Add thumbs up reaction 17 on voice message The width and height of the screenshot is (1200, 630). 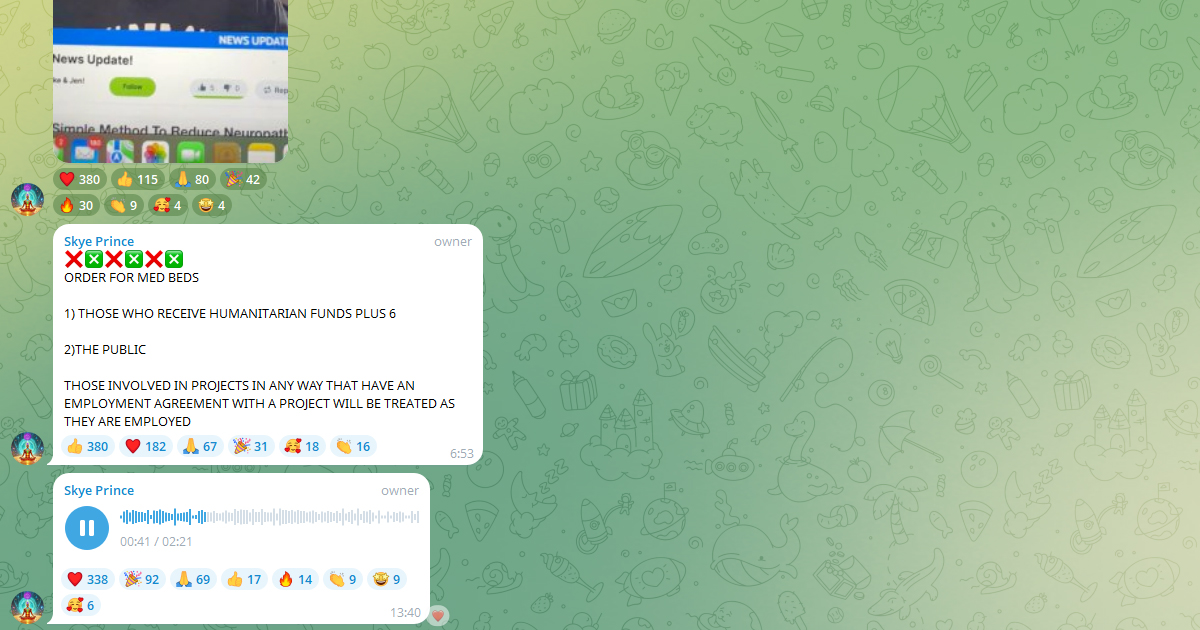(x=244, y=579)
